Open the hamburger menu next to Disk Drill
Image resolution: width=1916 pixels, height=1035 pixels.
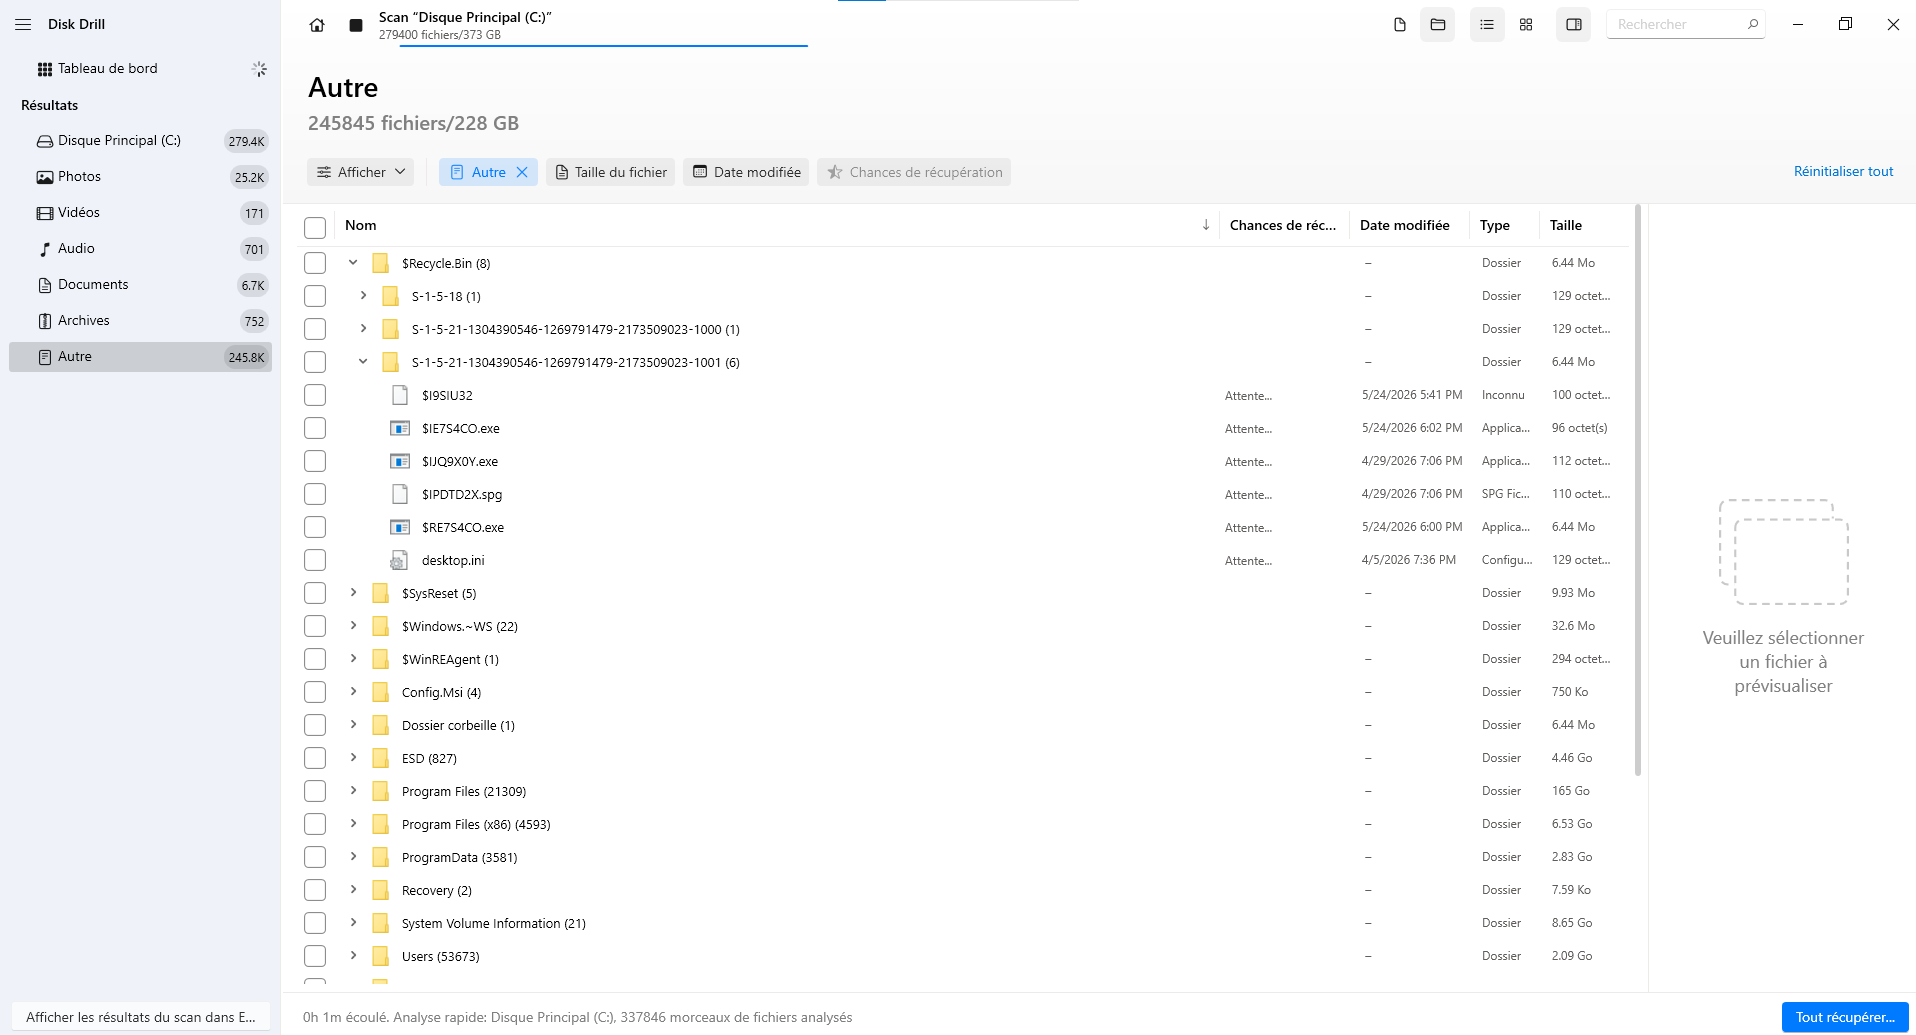[x=23, y=24]
